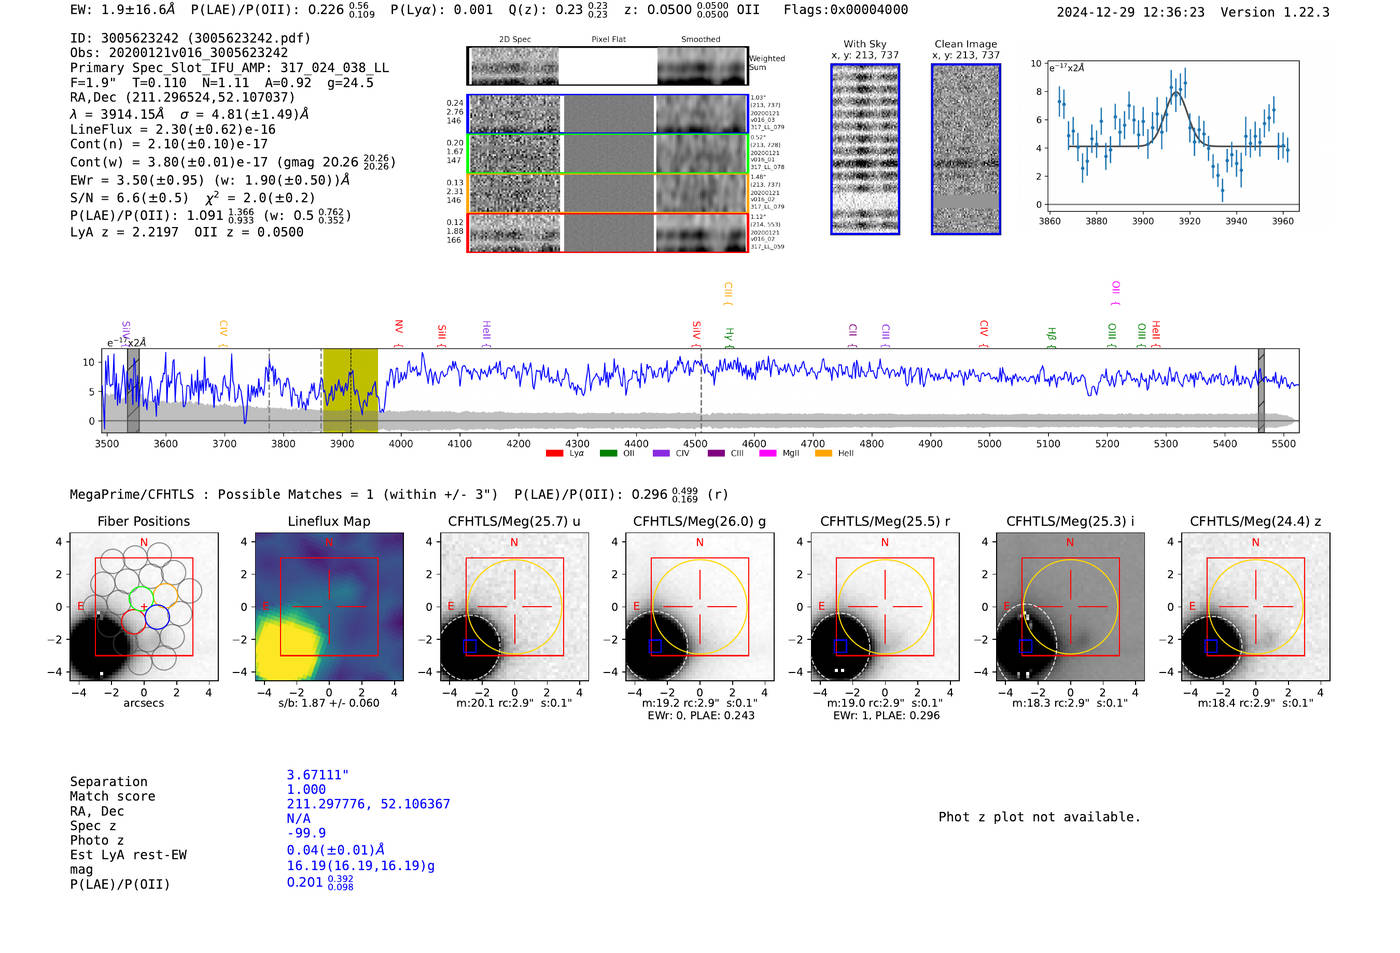Click the ID: 3005623242 text line
The height and width of the screenshot is (953, 1400).
[x=190, y=38]
